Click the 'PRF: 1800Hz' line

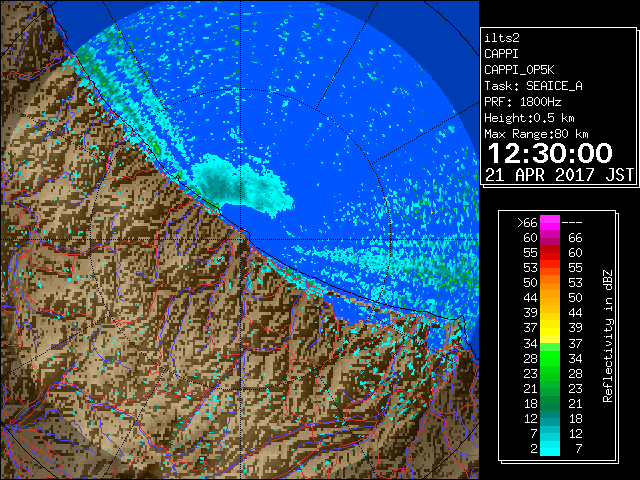point(523,102)
